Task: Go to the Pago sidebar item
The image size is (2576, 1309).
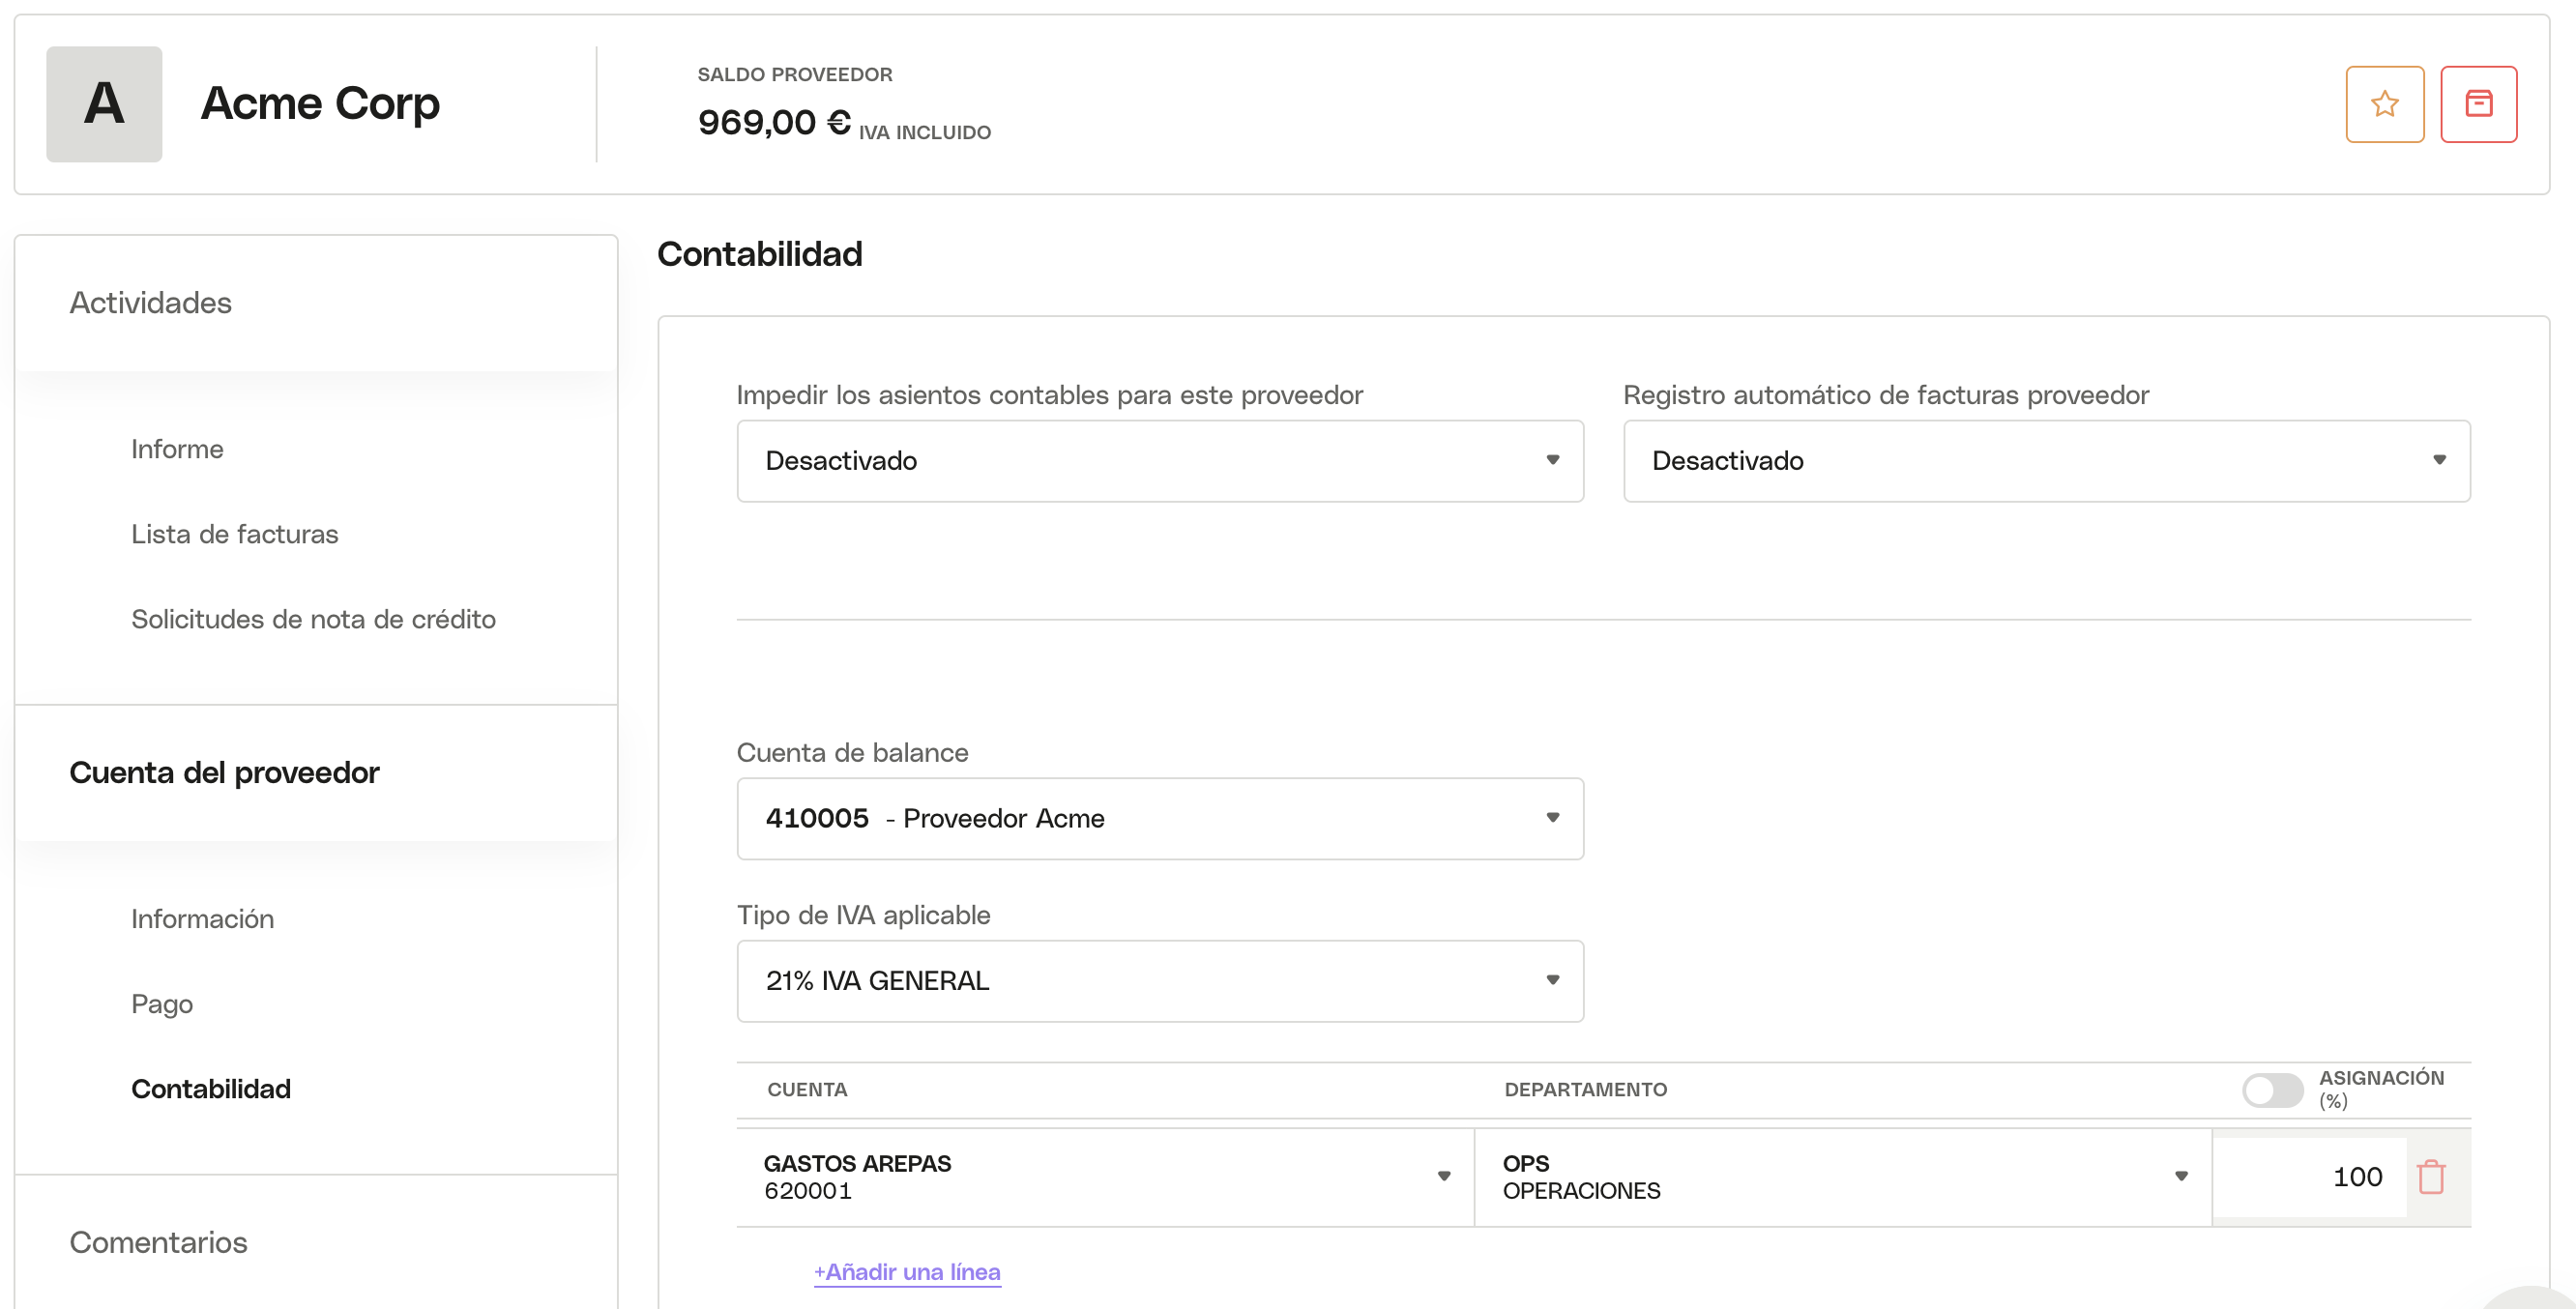Action: 162,1004
